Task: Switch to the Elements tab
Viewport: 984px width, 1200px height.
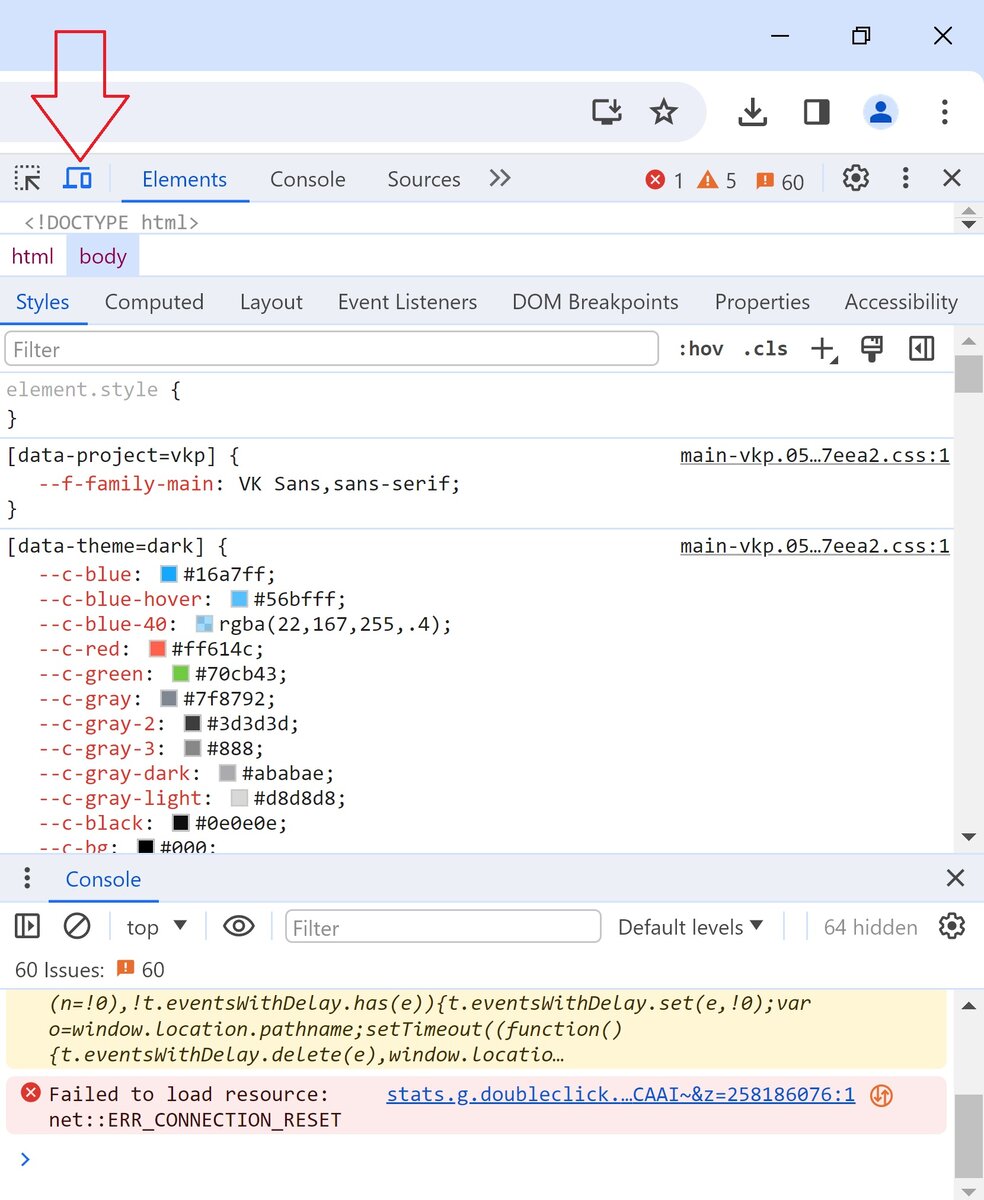Action: [x=185, y=179]
